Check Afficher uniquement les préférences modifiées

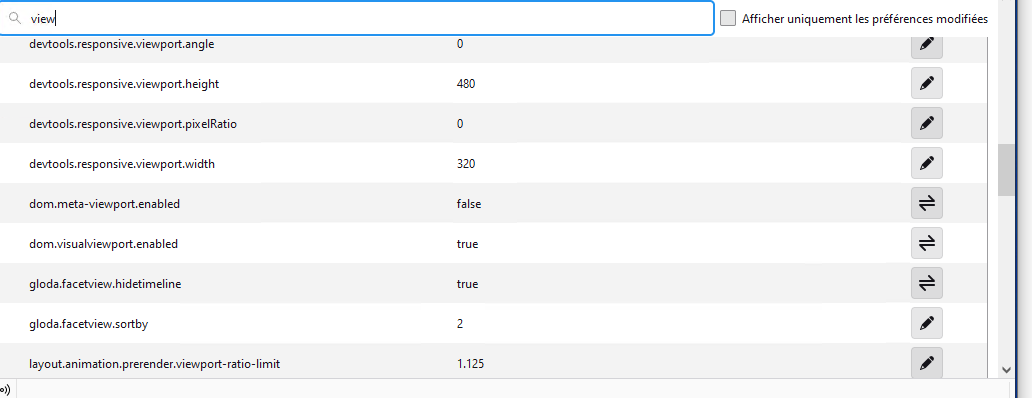(728, 18)
